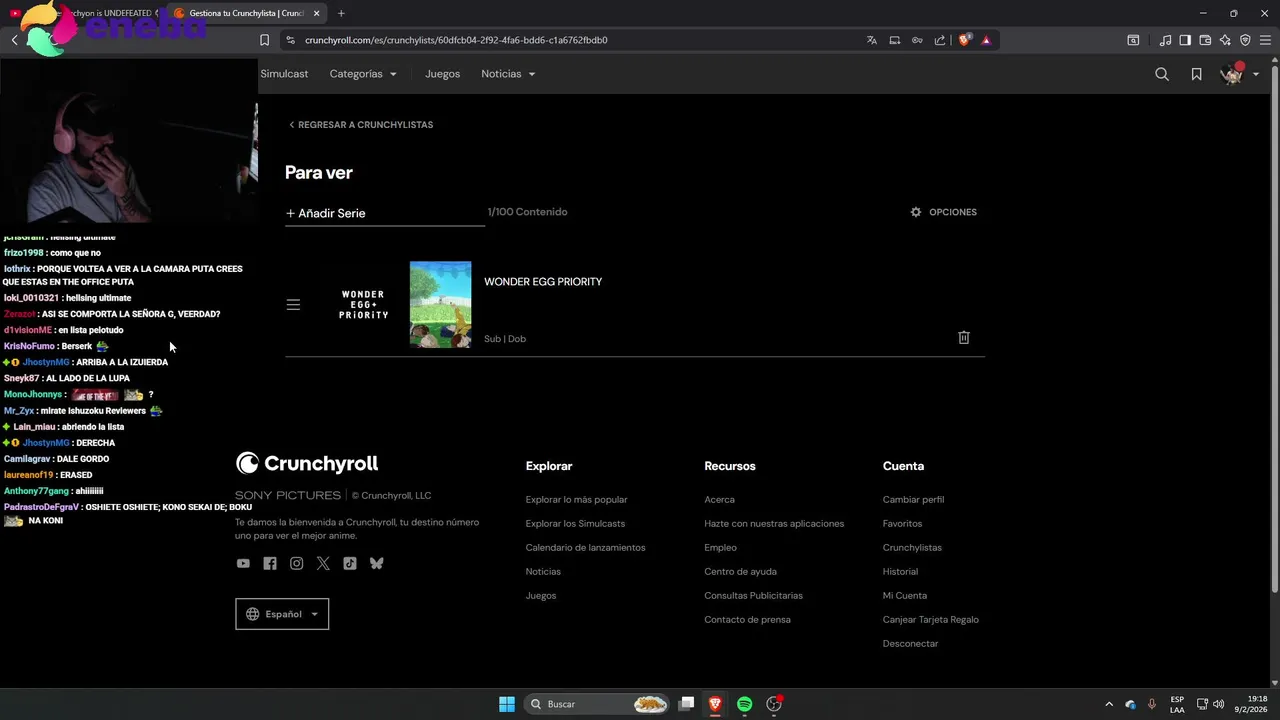Click the taskbar Buscar search box
Viewport: 1280px width, 720px height.
(596, 704)
